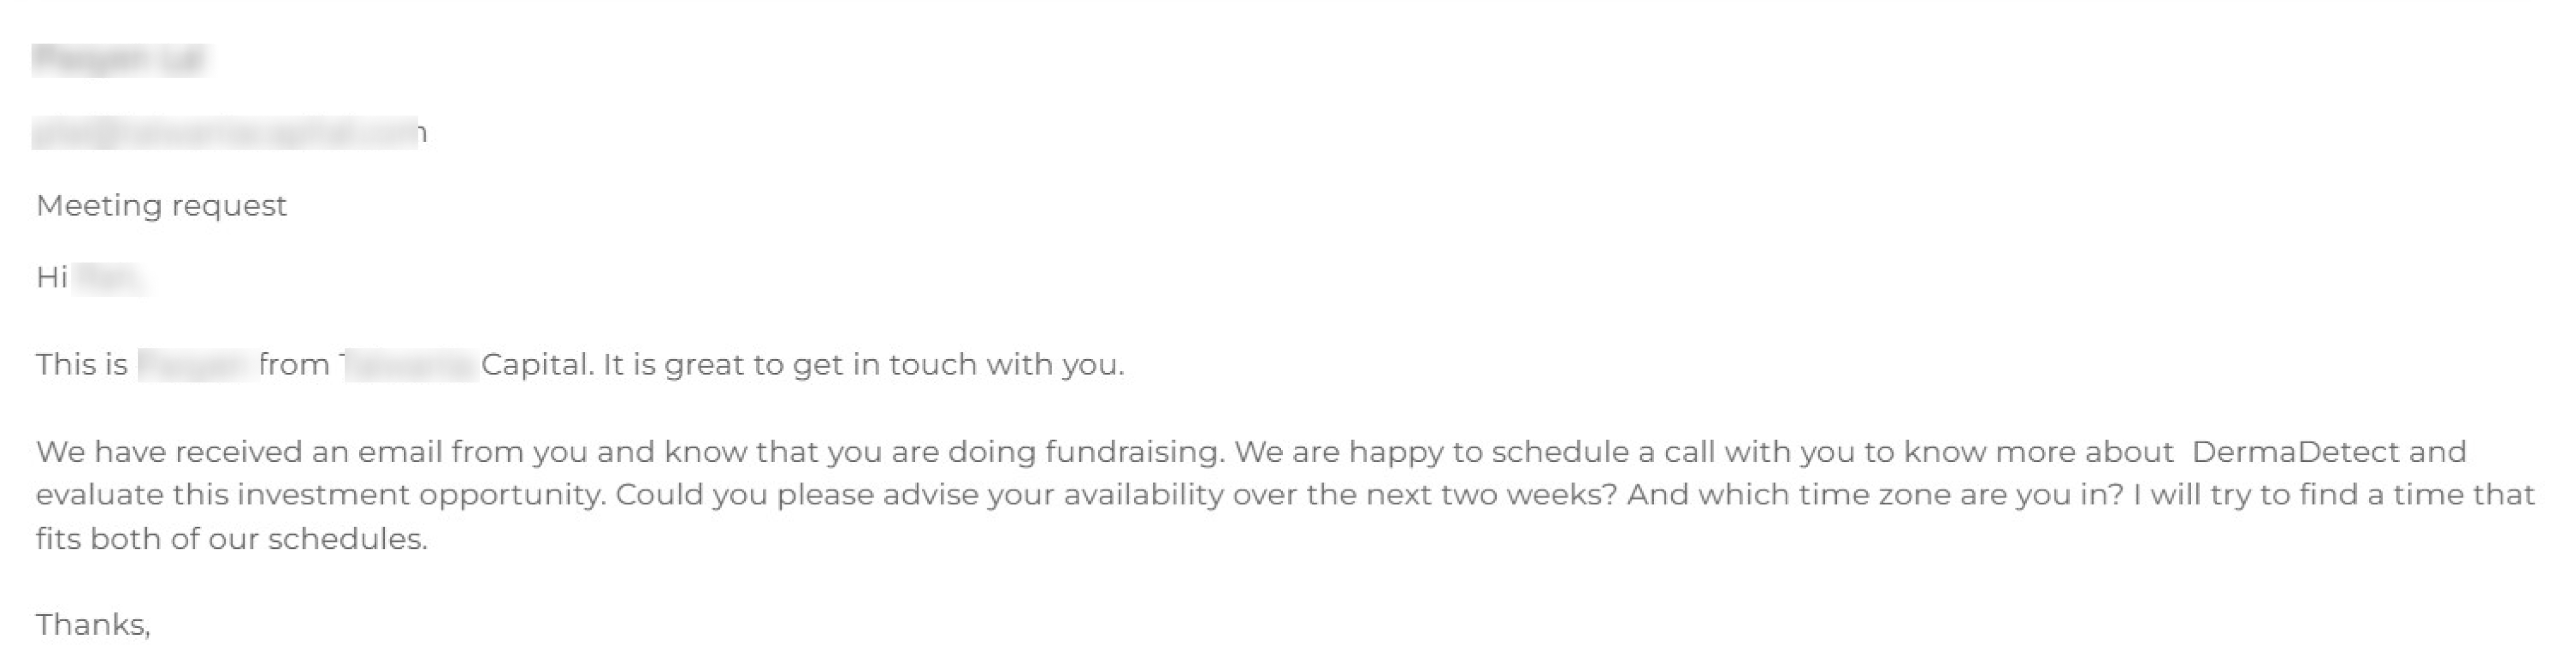Click the blurred sender email address

point(226,133)
